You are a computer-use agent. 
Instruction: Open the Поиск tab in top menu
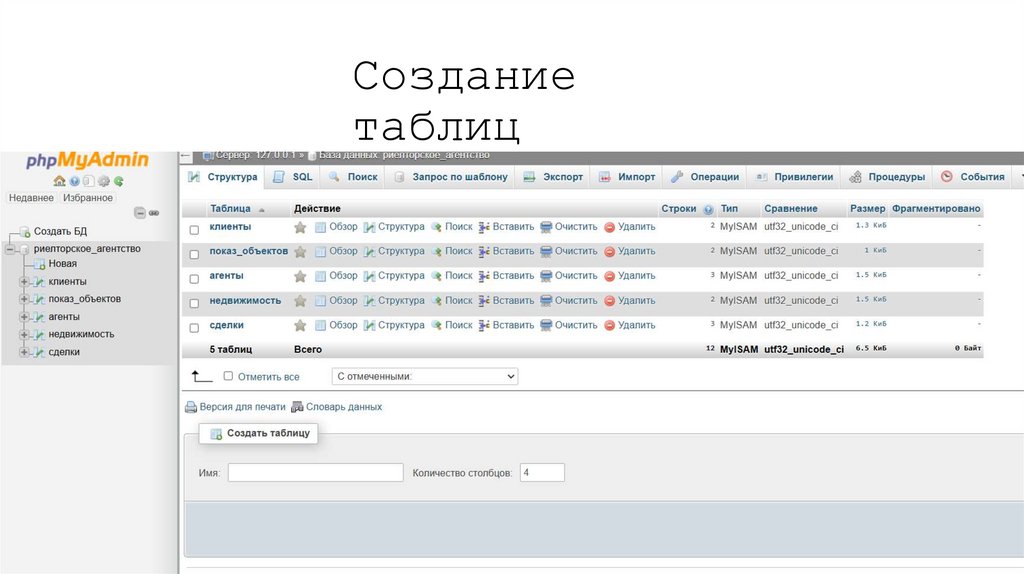(353, 177)
